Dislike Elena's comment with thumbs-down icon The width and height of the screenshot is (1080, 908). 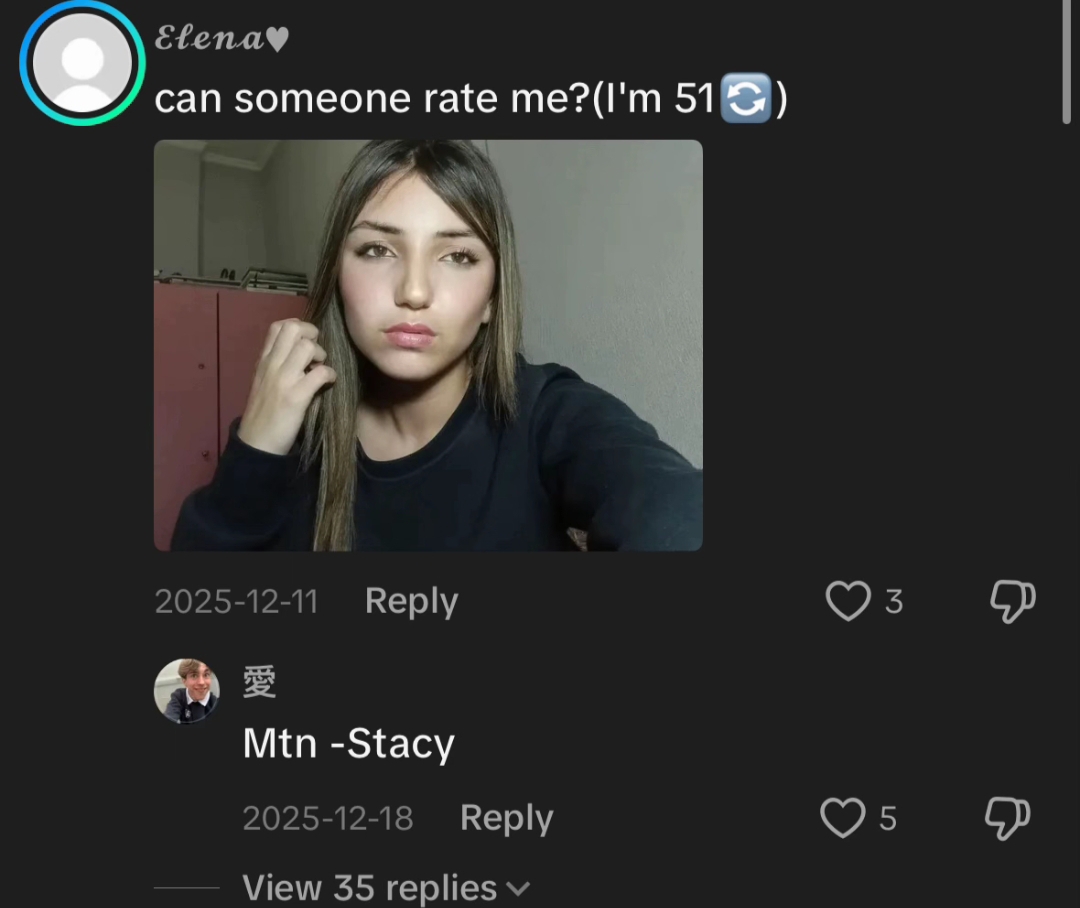click(x=1011, y=601)
